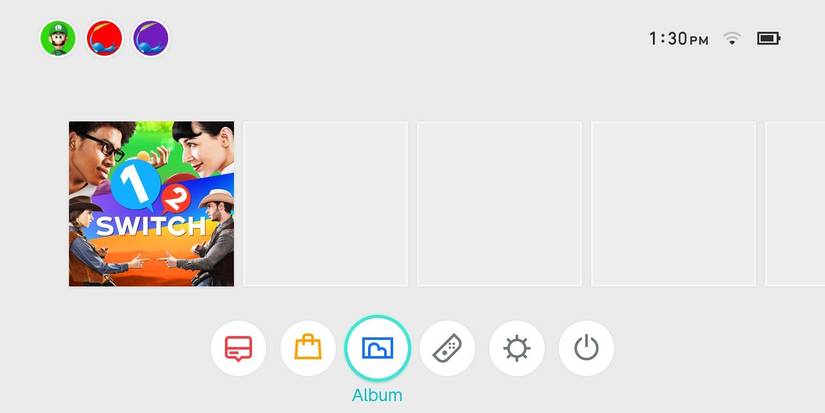Select the Power sleep mode icon
The width and height of the screenshot is (825, 413).
click(586, 348)
